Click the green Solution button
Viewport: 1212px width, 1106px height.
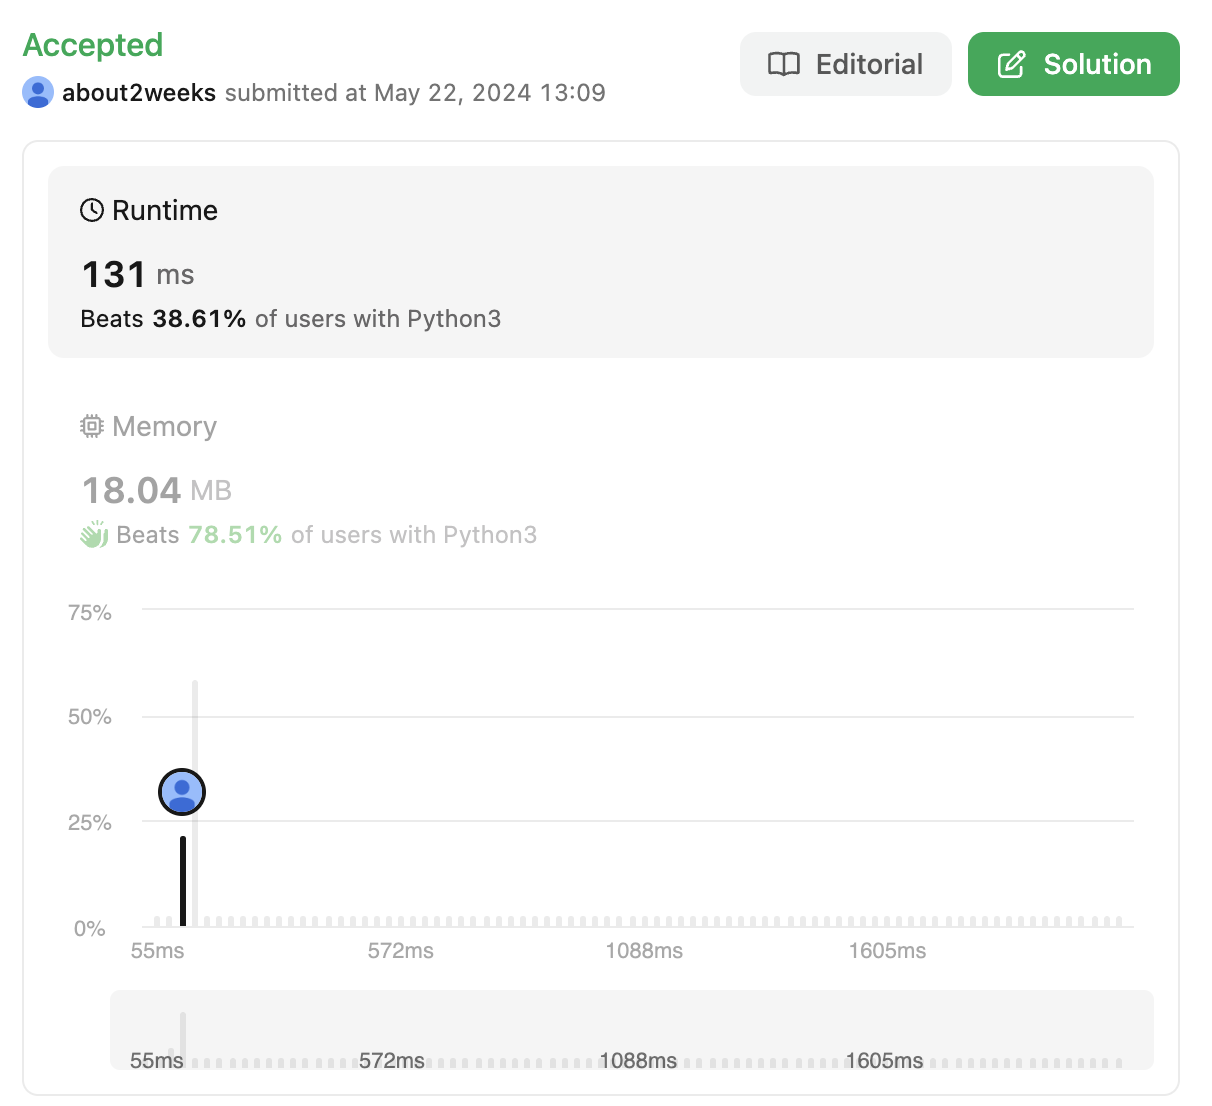click(x=1073, y=64)
